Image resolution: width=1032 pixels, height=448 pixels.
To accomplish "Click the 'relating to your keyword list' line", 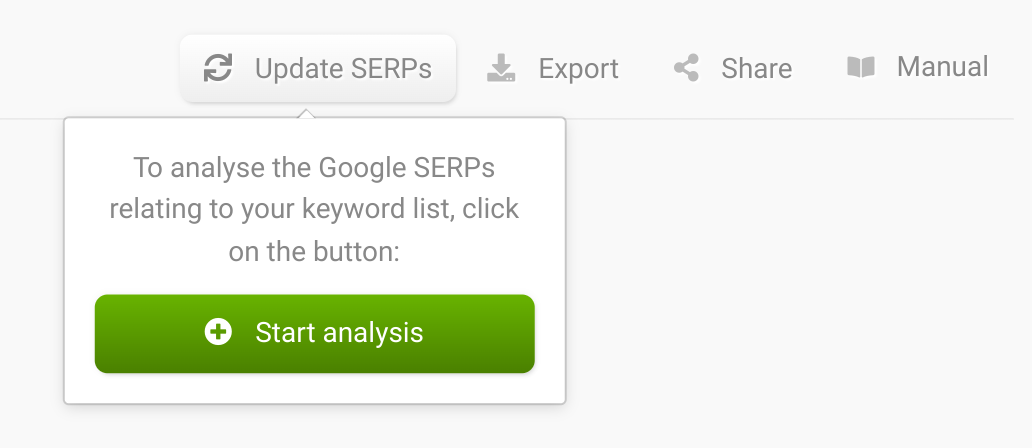I will 314,210.
